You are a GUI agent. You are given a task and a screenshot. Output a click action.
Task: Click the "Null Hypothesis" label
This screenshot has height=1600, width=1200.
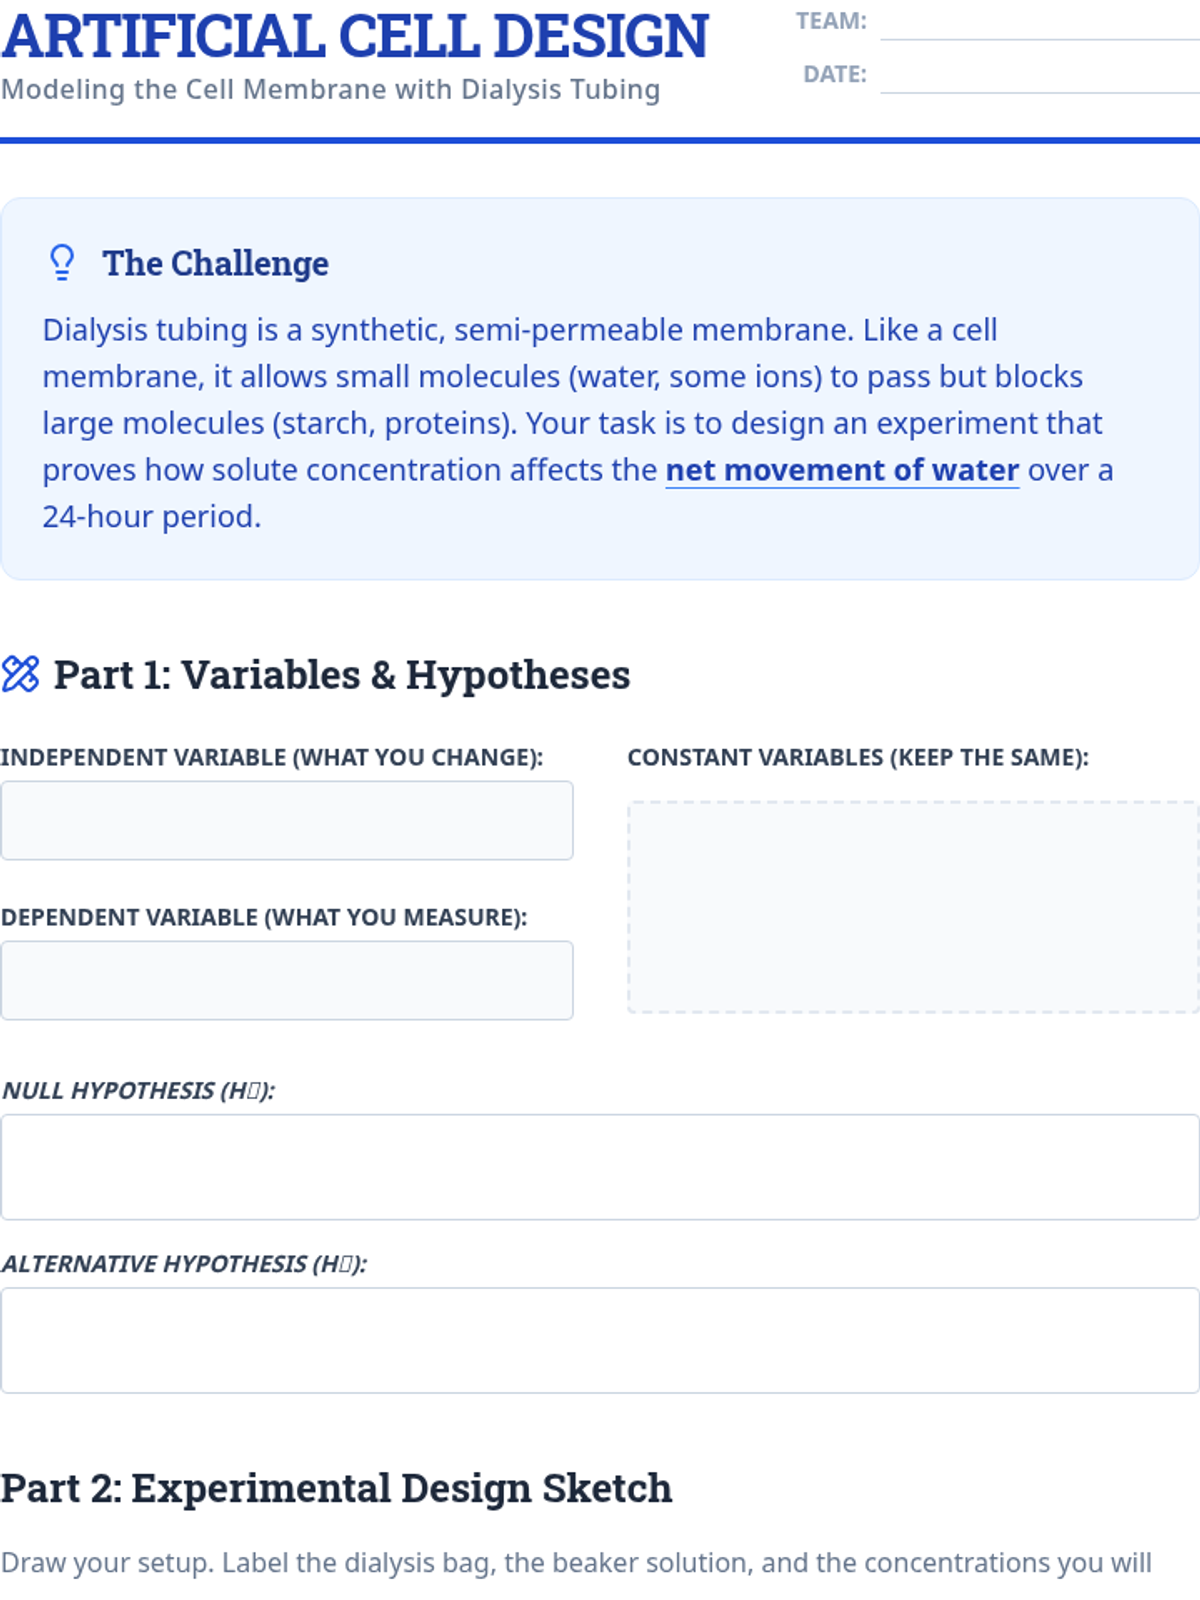point(138,1090)
